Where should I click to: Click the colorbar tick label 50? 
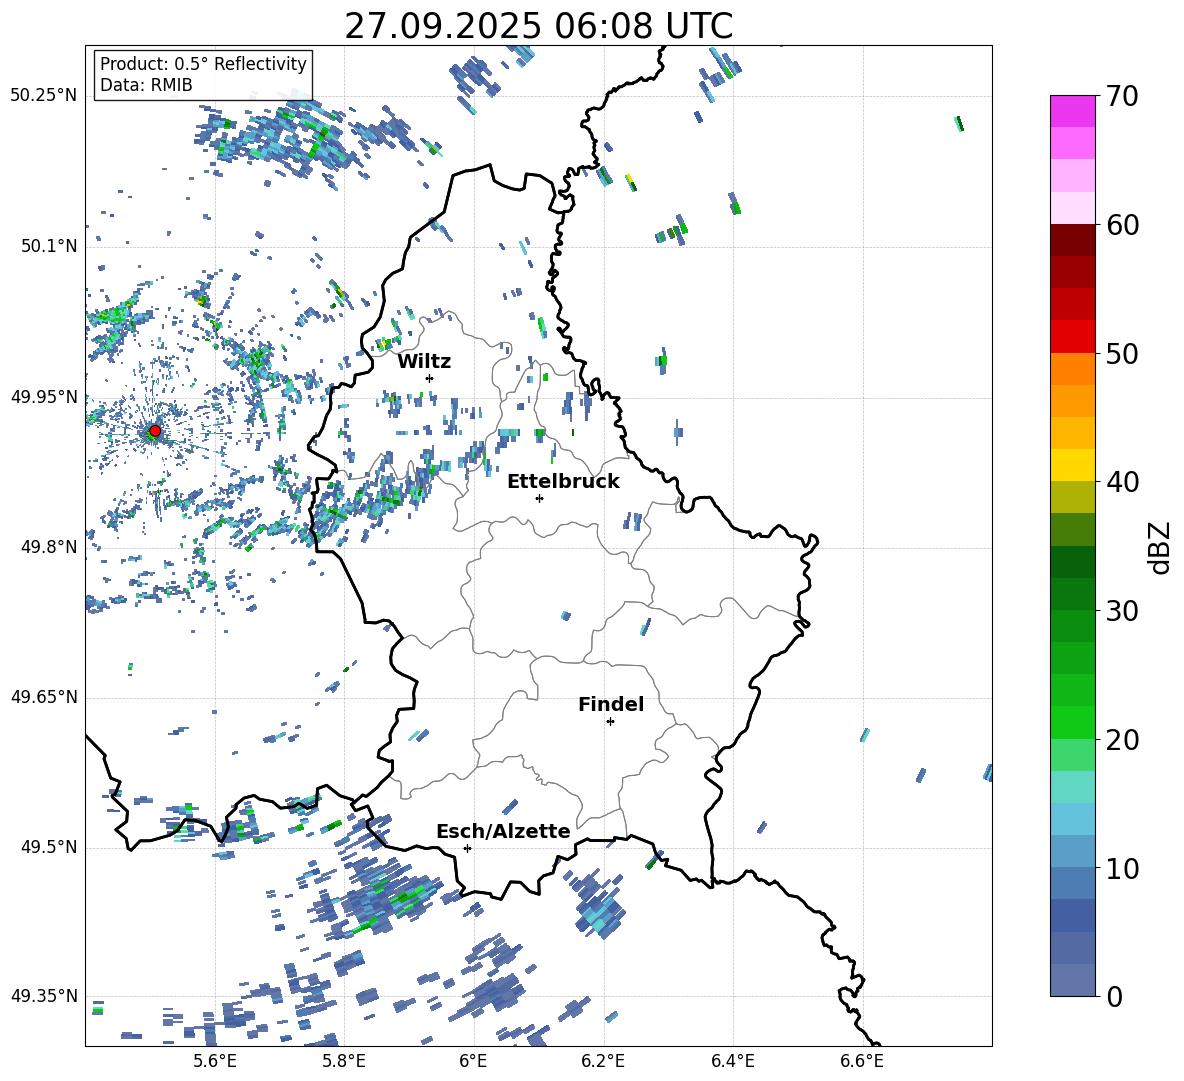click(1122, 353)
